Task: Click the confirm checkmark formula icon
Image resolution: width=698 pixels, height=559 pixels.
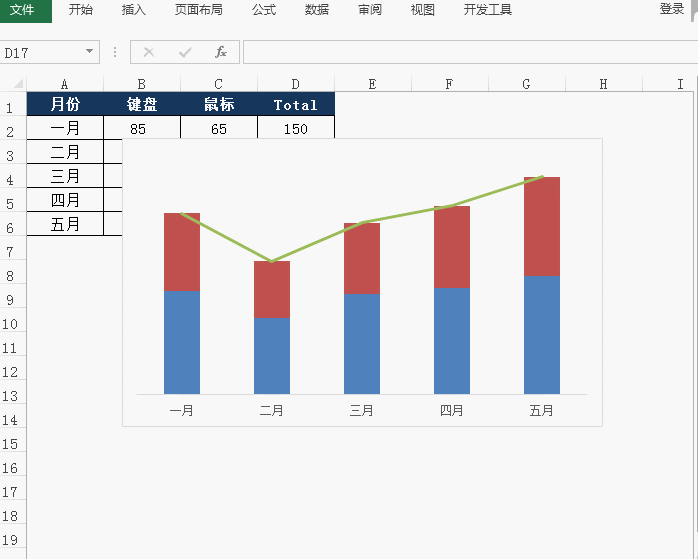Action: click(x=185, y=53)
